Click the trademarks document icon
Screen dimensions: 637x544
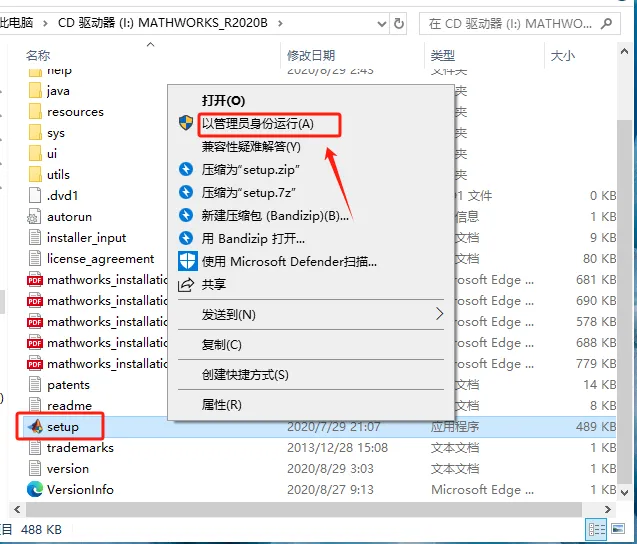(35, 447)
